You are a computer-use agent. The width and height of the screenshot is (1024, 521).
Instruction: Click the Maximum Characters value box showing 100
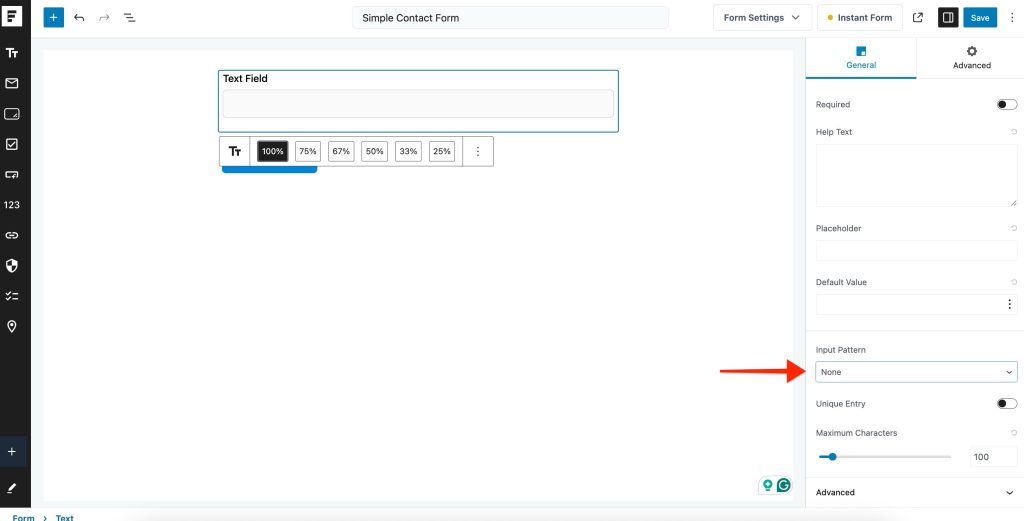[x=993, y=457]
